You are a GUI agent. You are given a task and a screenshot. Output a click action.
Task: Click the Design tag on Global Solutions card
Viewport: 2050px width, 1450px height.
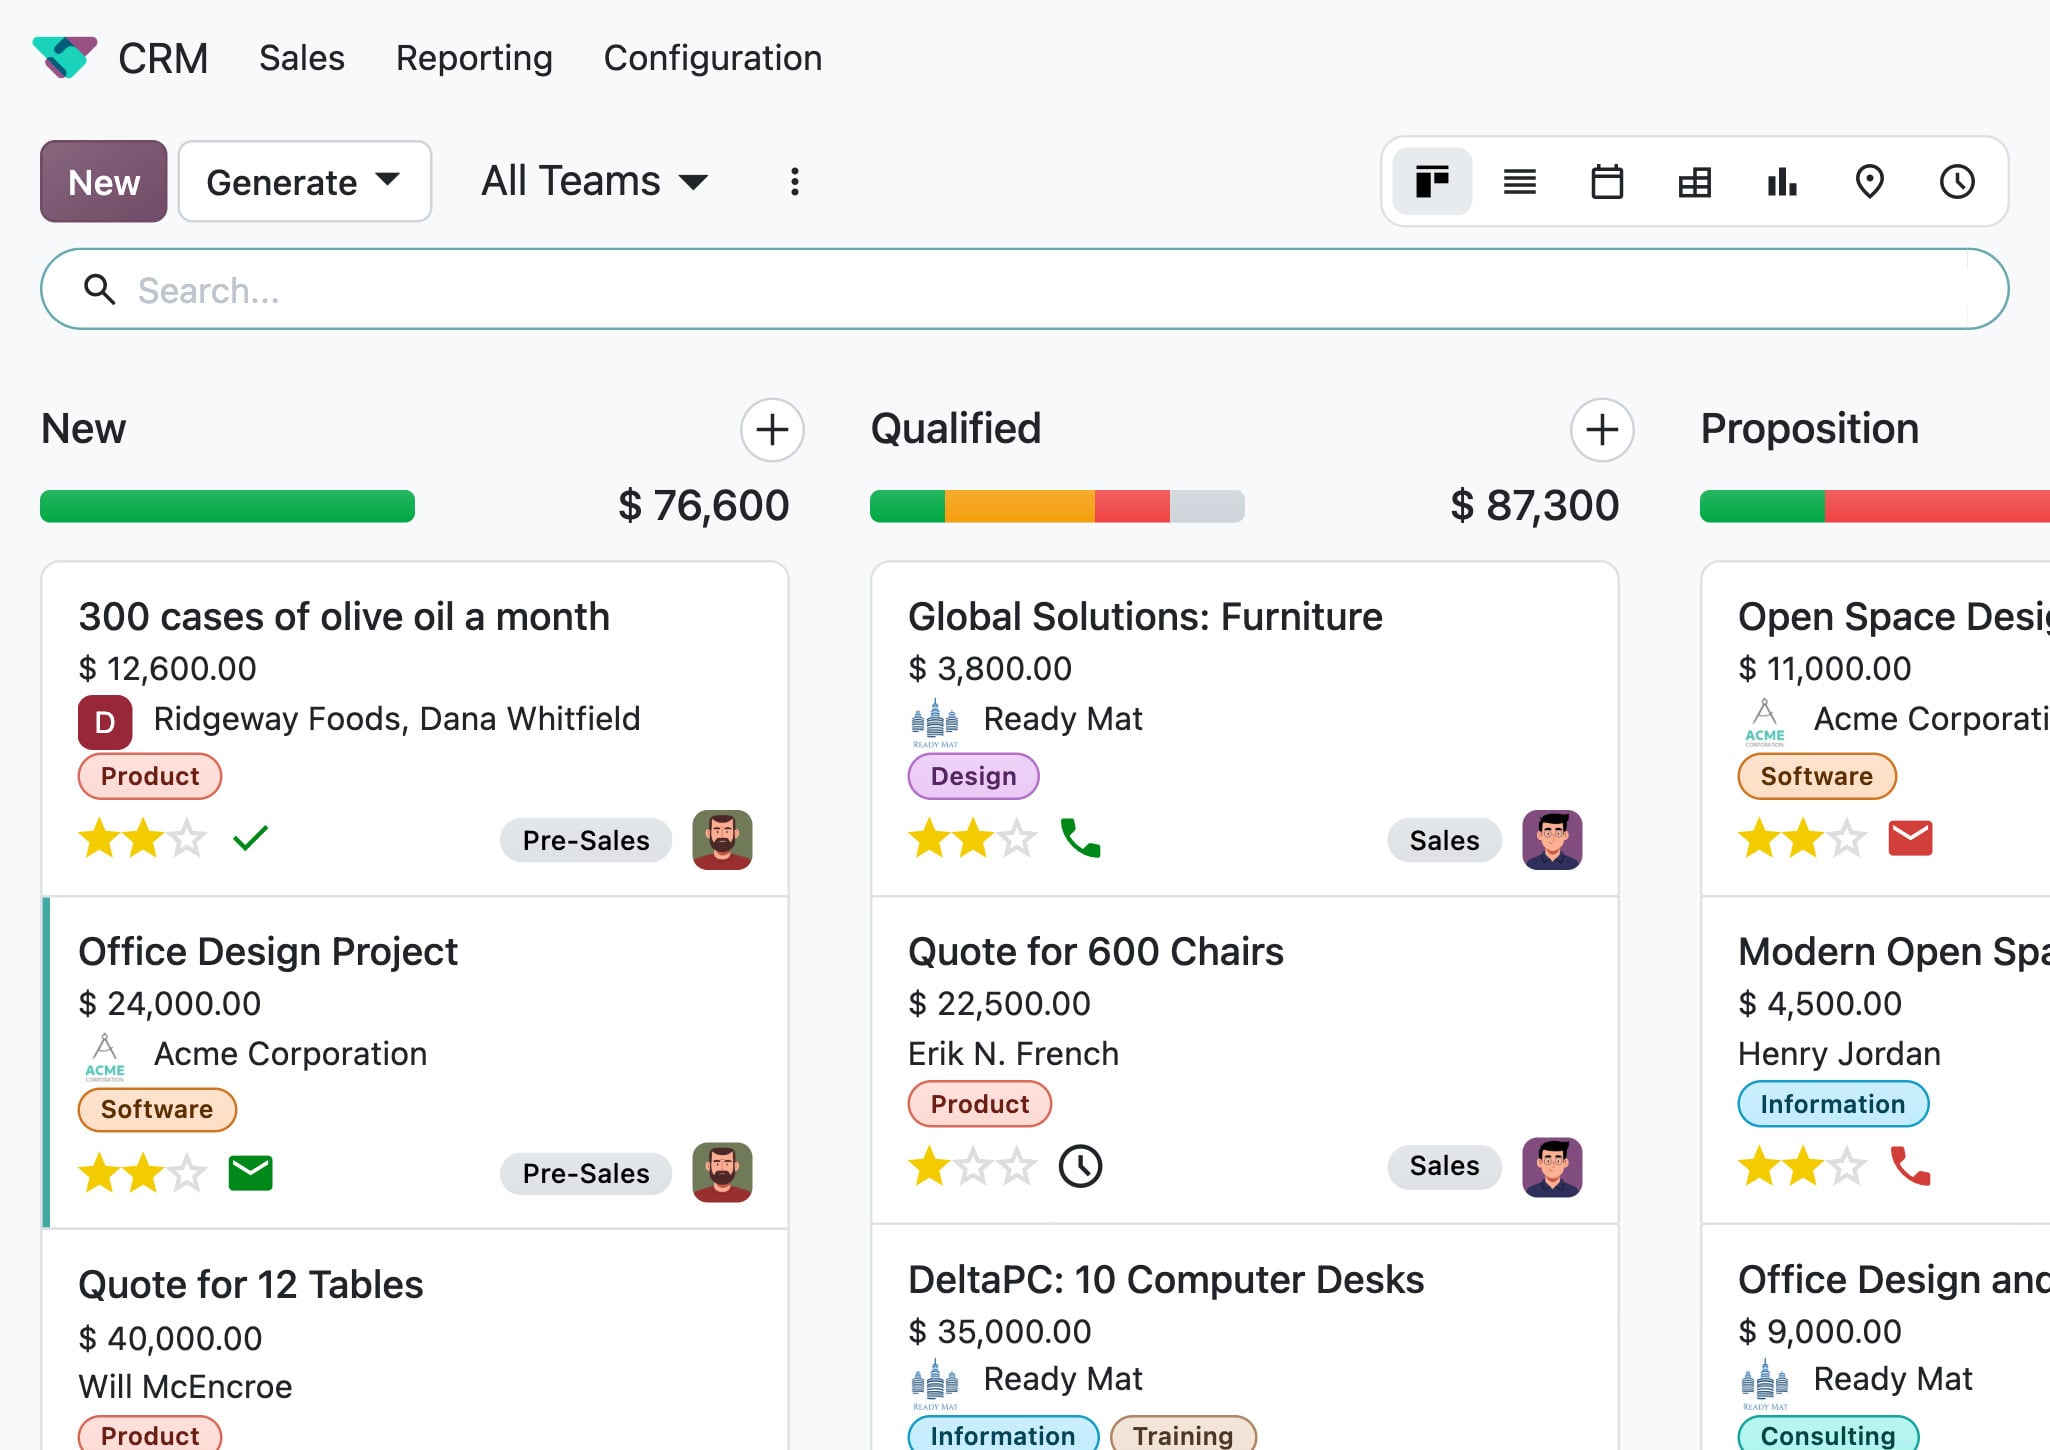click(x=973, y=776)
